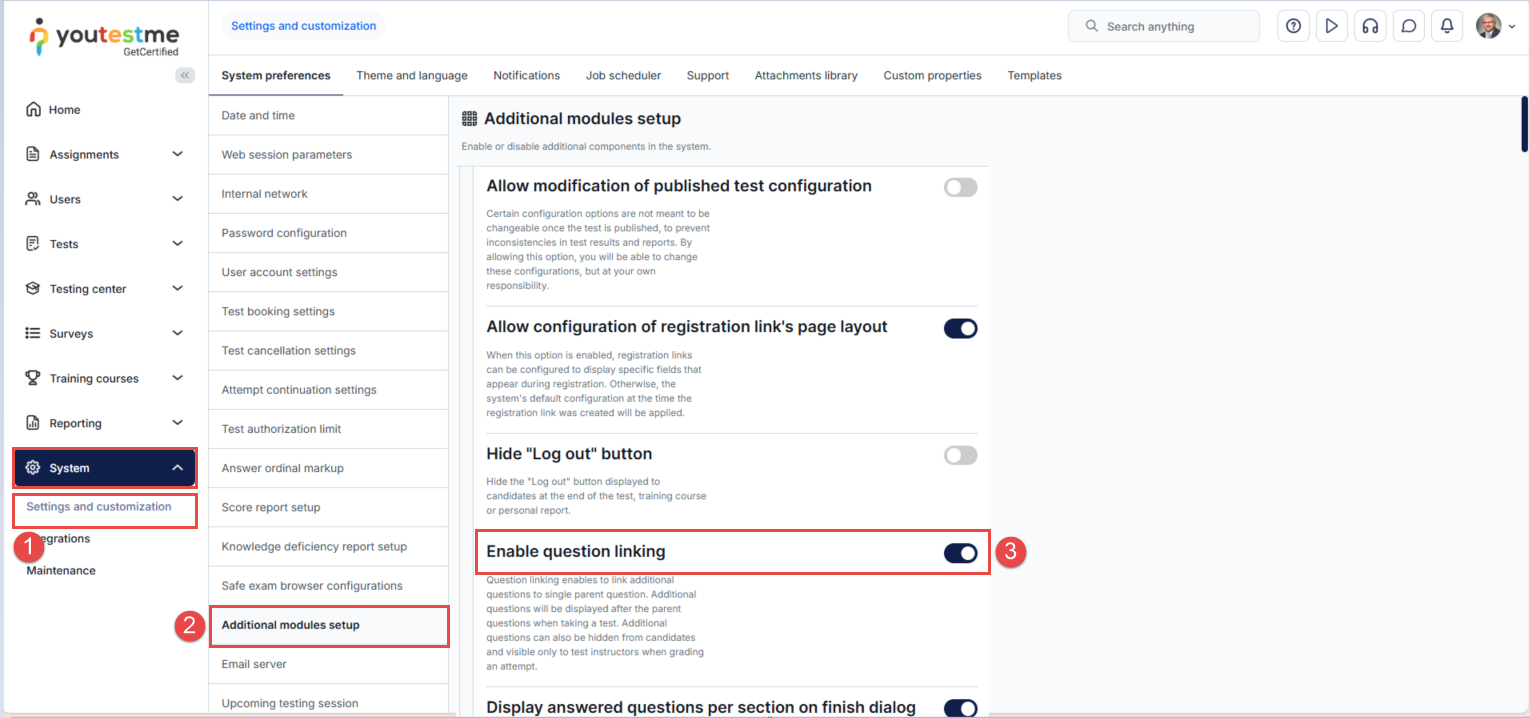Switch to the Theme and language tab
Viewport: 1530px width, 718px height.
pos(411,75)
